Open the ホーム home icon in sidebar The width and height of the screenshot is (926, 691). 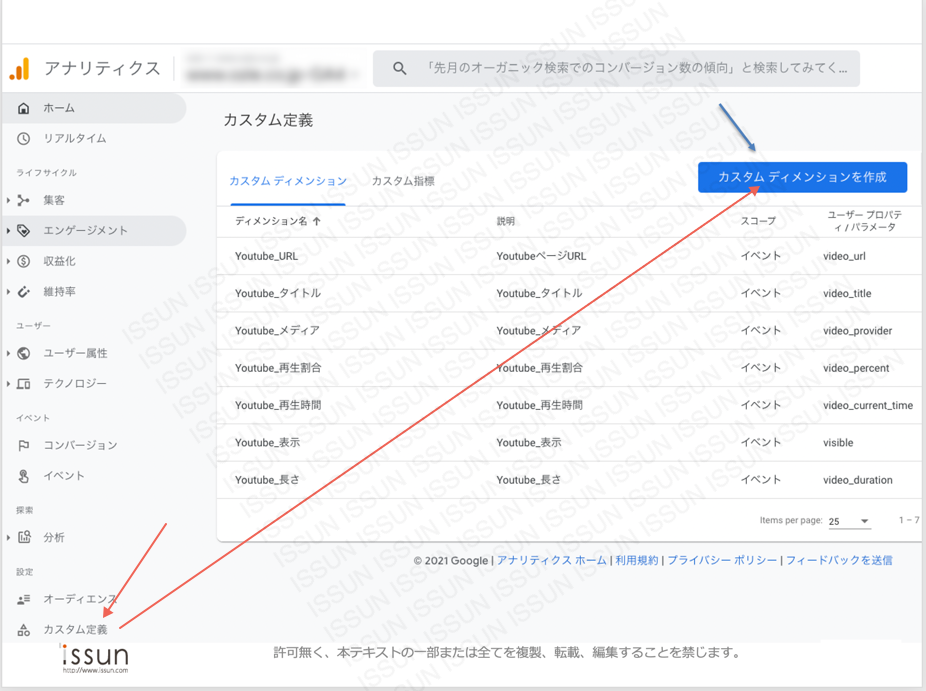(x=24, y=108)
